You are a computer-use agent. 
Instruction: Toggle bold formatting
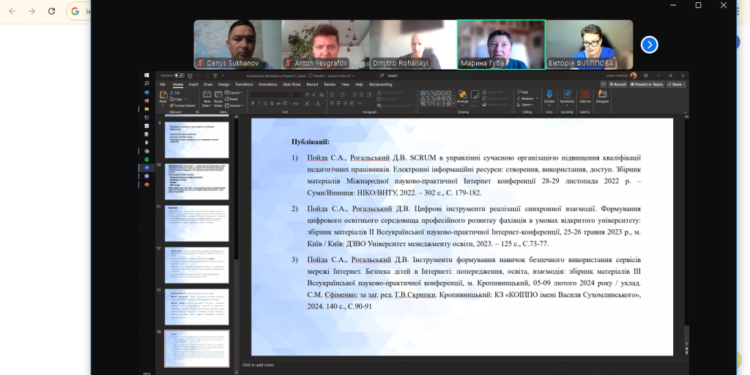coord(253,103)
